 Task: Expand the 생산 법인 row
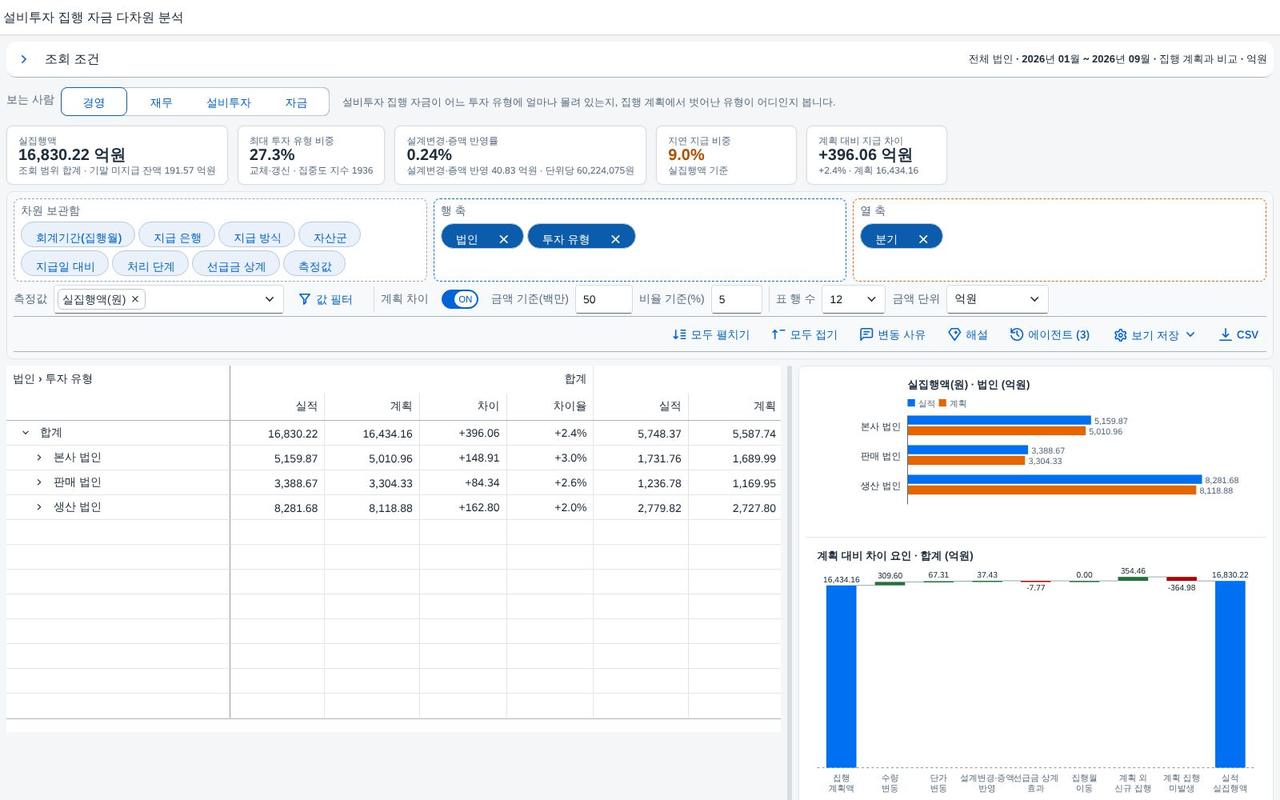coord(39,507)
